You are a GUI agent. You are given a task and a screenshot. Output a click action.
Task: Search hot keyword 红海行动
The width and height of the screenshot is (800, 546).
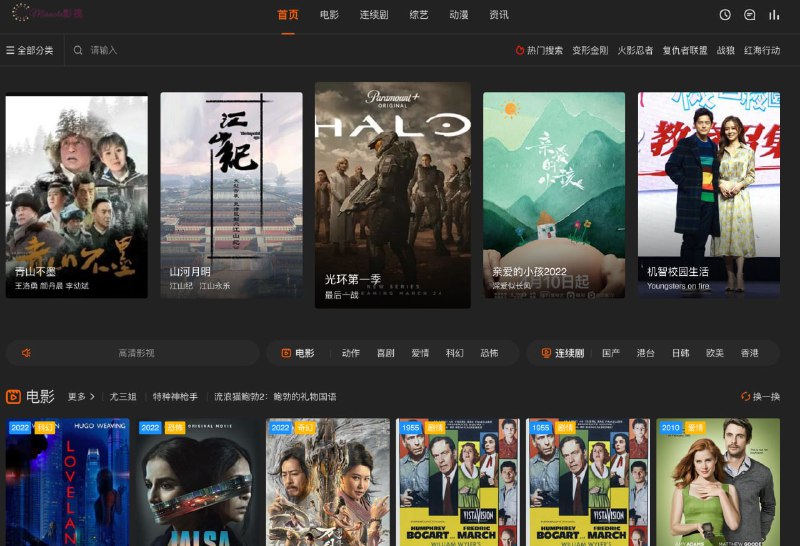[x=762, y=50]
